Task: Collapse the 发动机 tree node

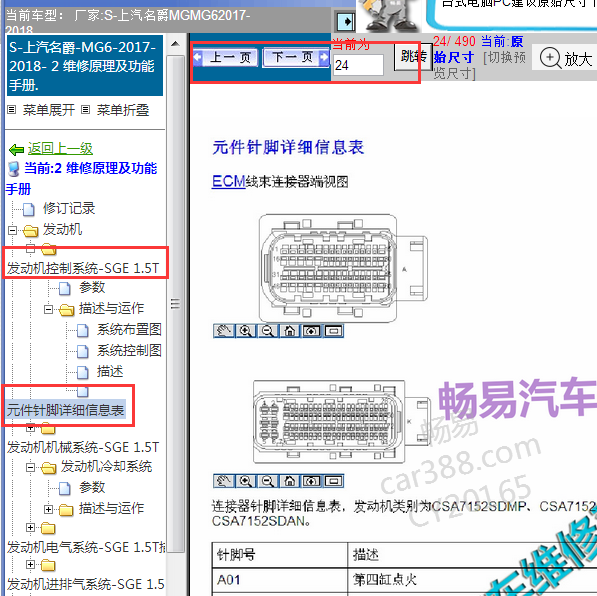Action: pyautogui.click(x=12, y=230)
